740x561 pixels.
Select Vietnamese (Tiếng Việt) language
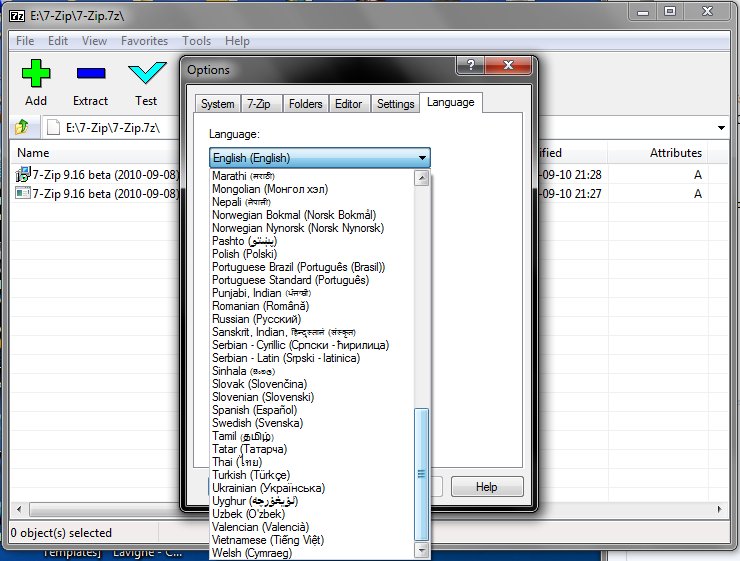click(x=311, y=540)
